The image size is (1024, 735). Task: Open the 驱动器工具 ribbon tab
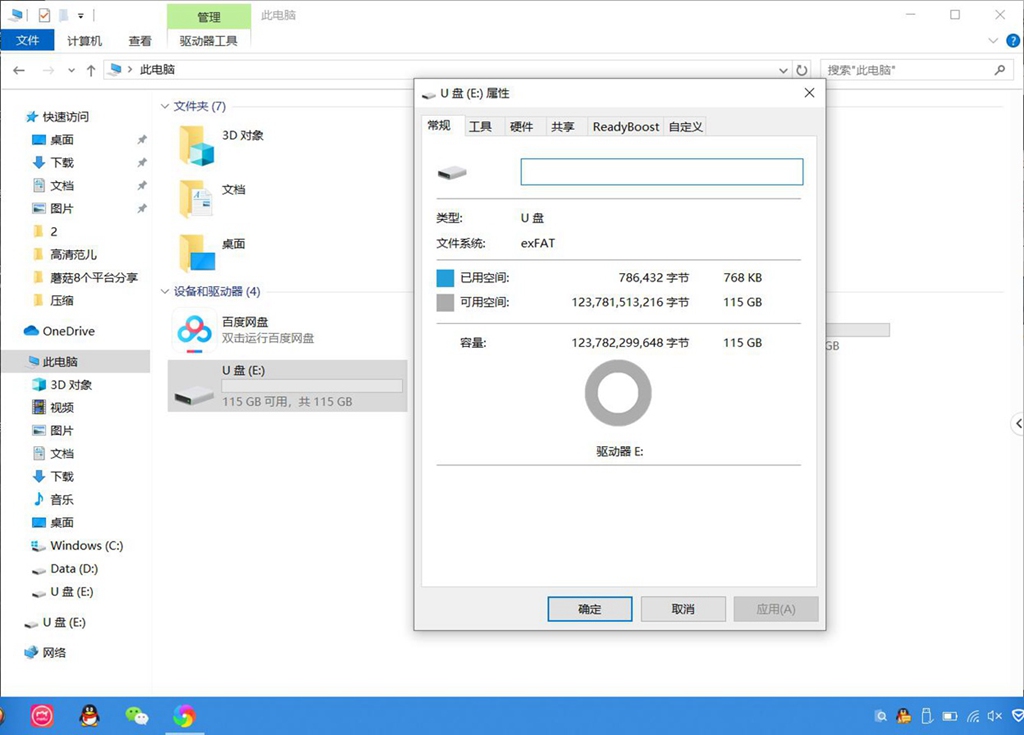point(209,41)
